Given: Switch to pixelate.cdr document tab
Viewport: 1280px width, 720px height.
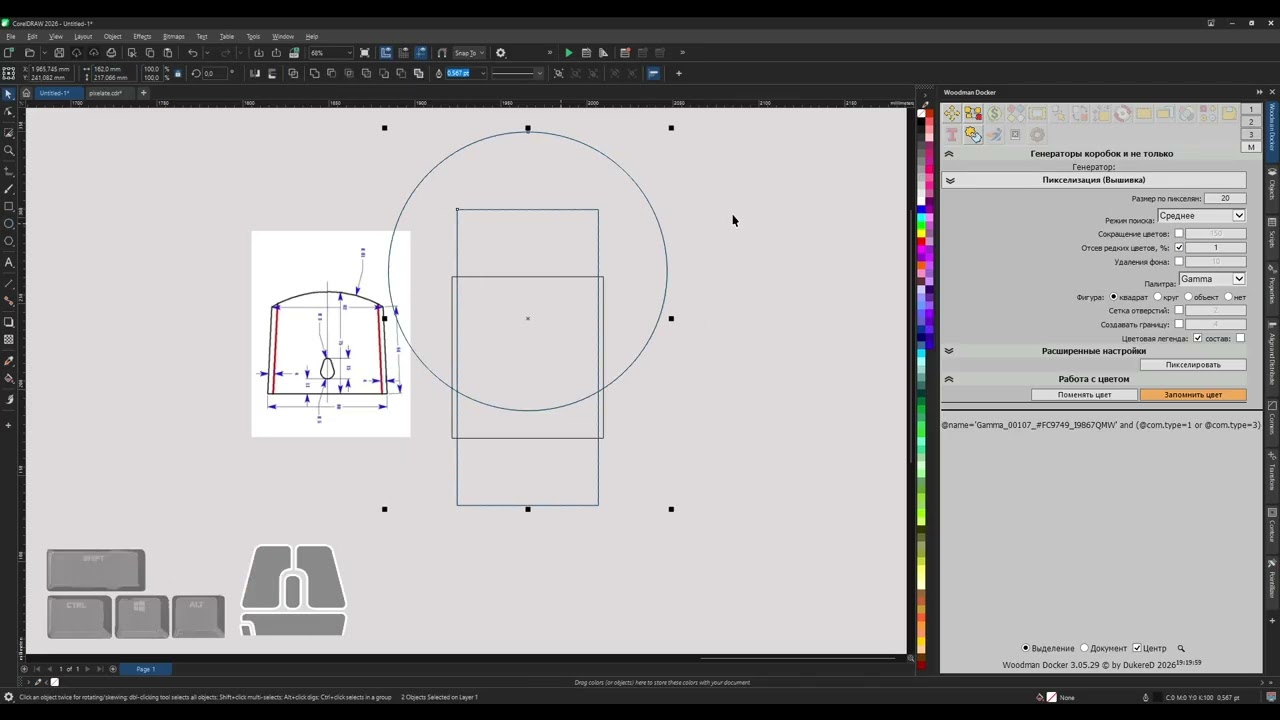Looking at the screenshot, I should (105, 93).
